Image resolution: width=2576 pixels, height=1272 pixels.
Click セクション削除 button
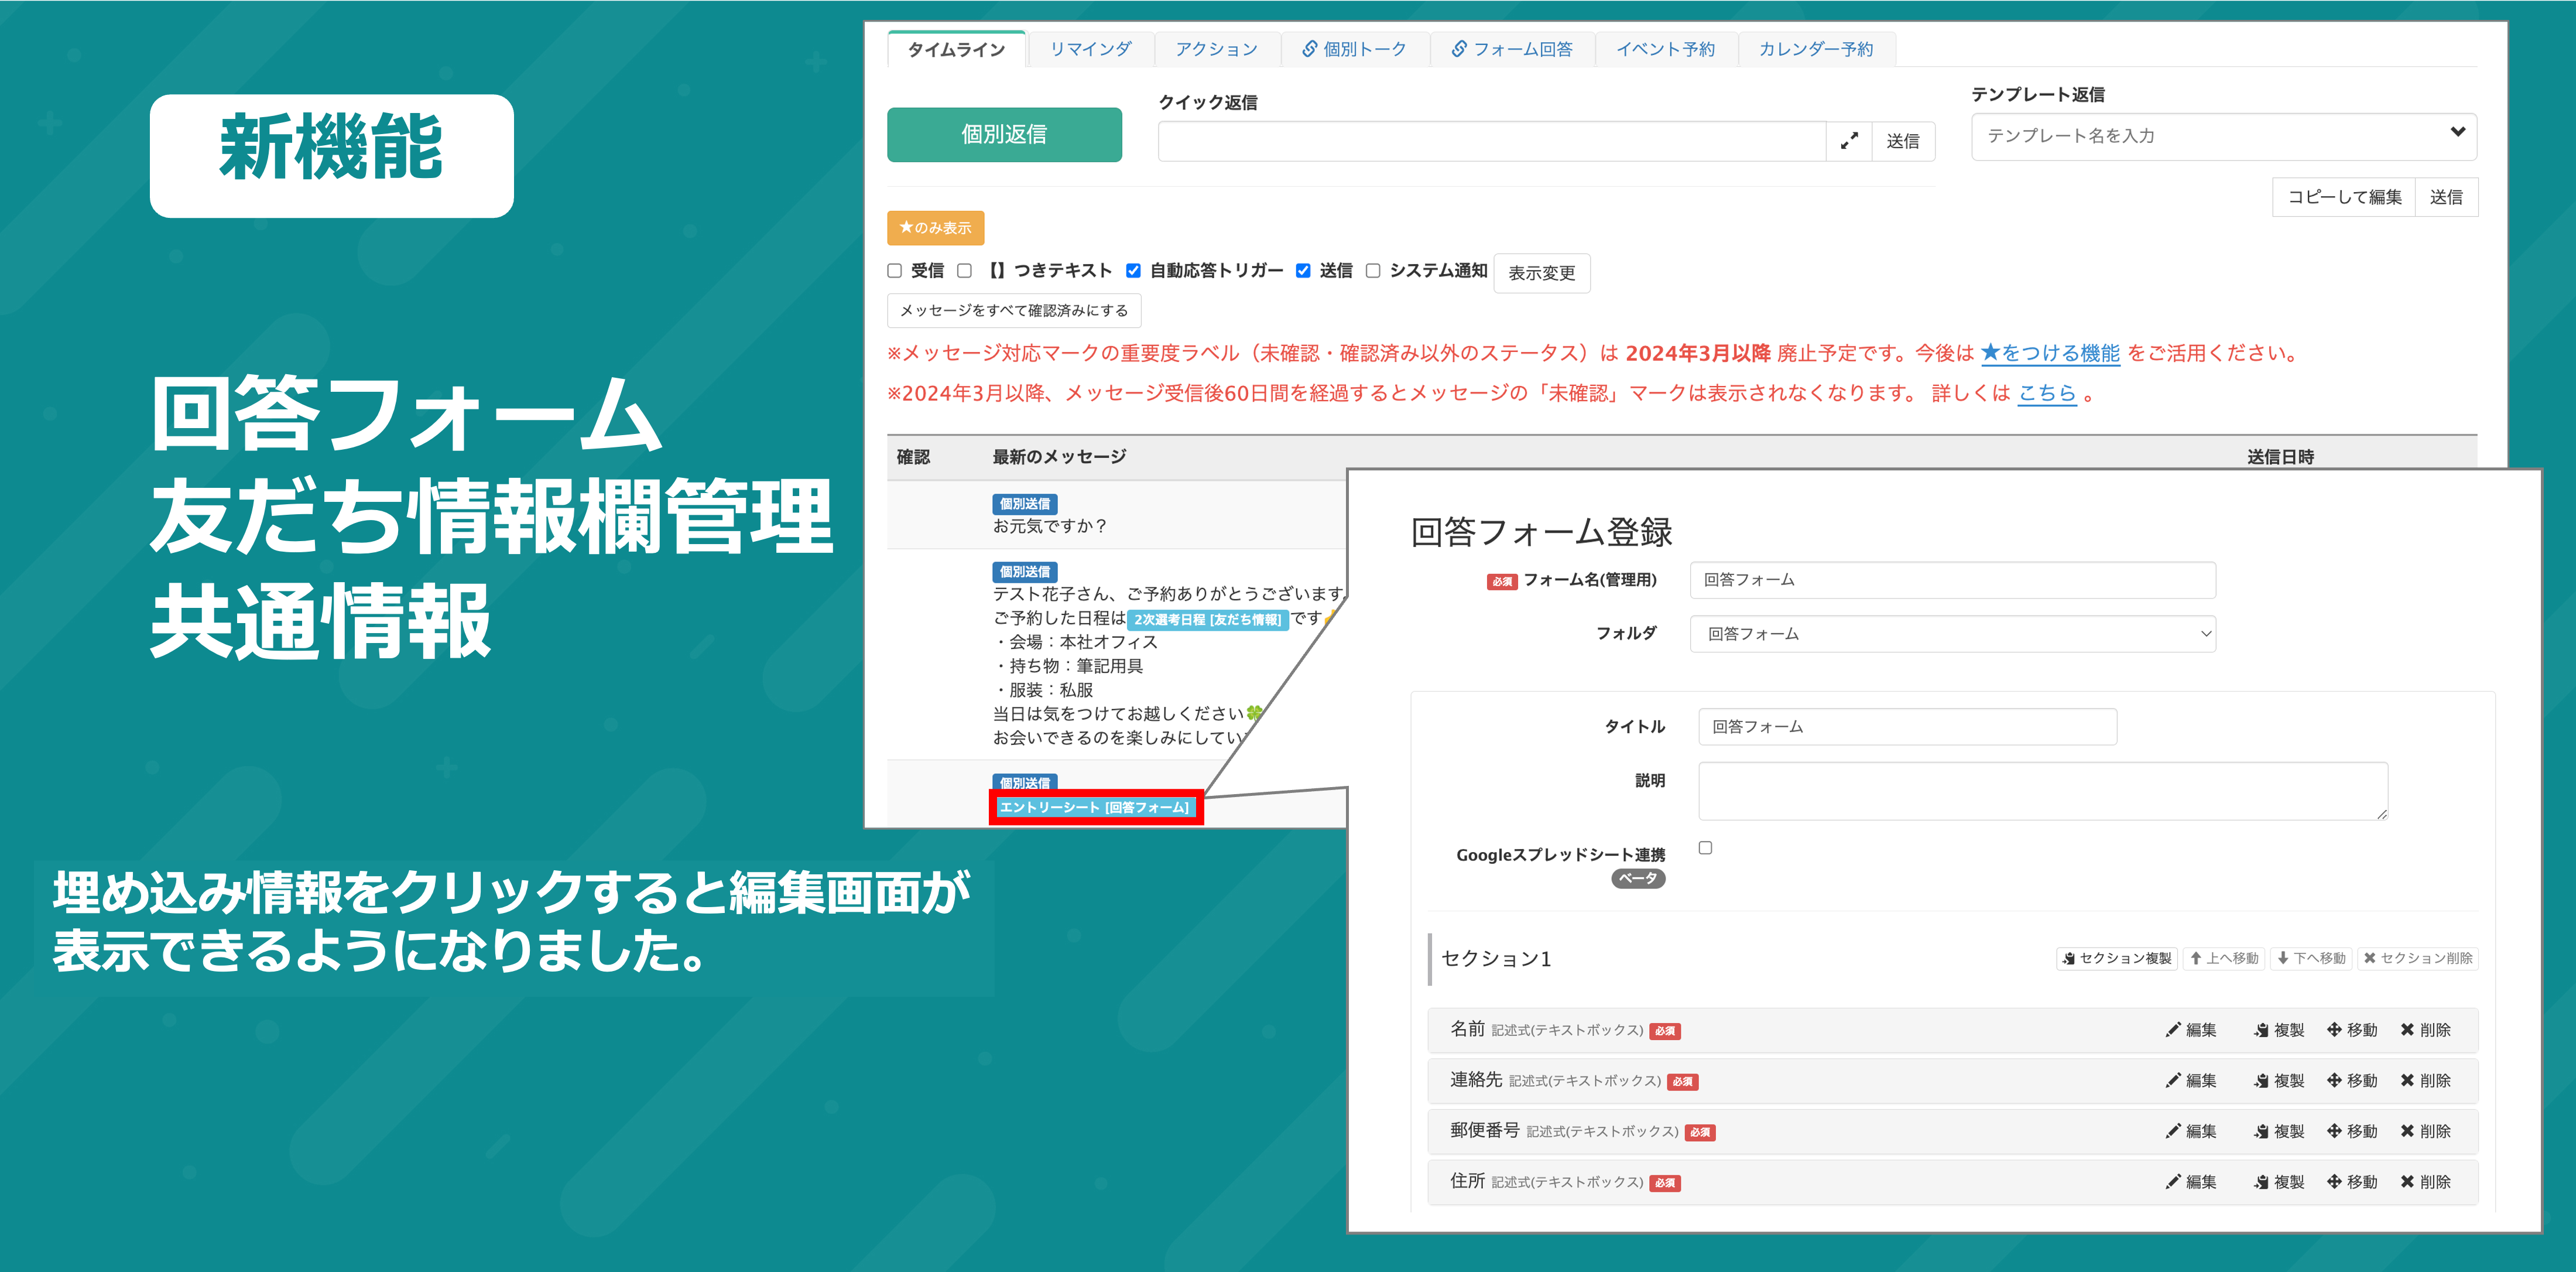click(2417, 958)
